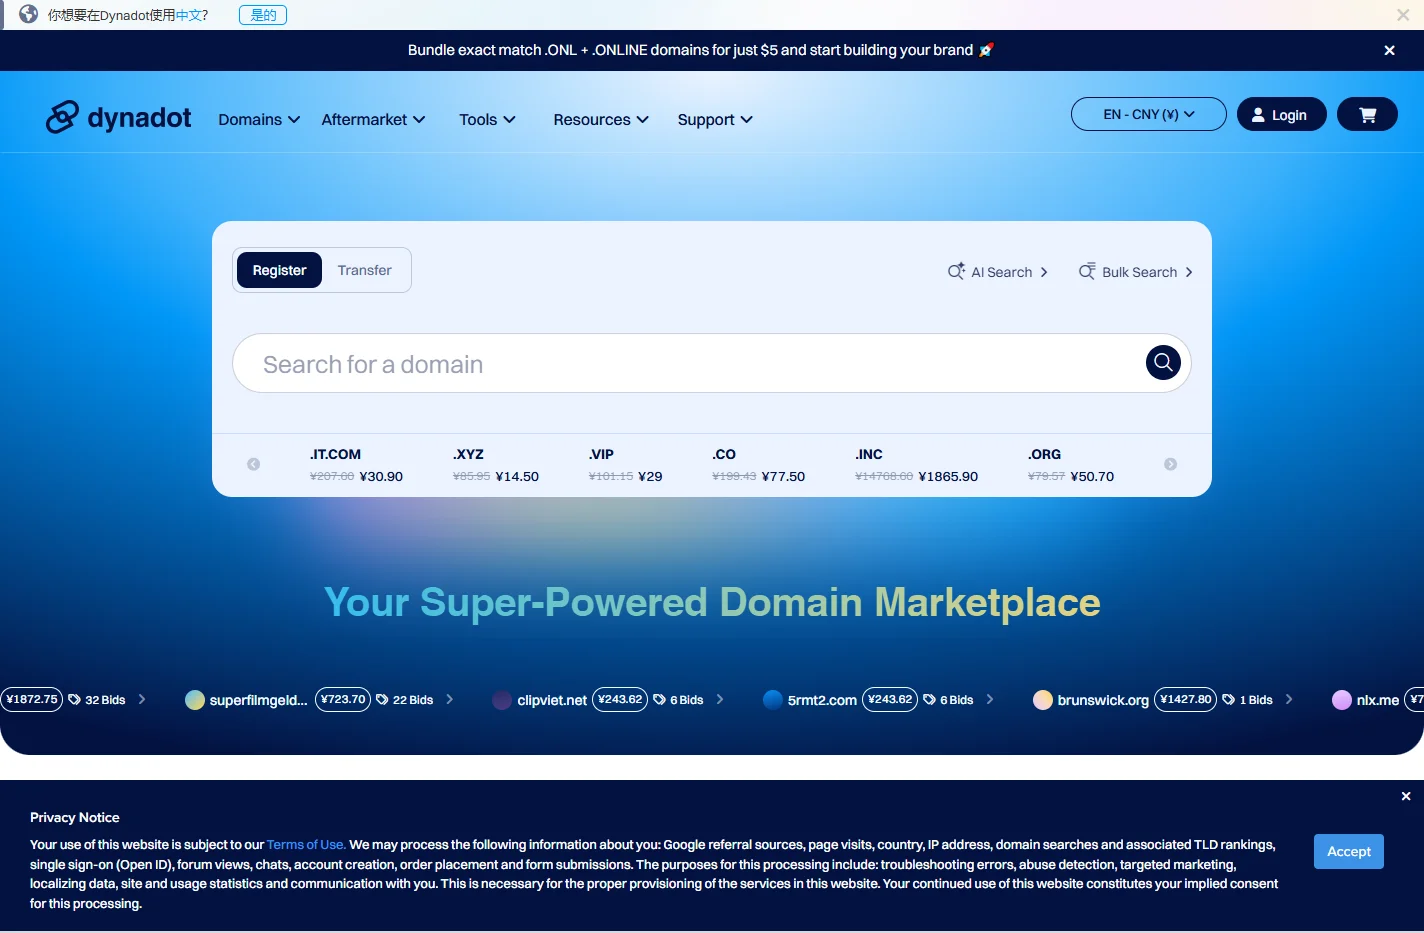The image size is (1424, 933).
Task: Click the brunswick.org avatar circle
Action: [1043, 700]
